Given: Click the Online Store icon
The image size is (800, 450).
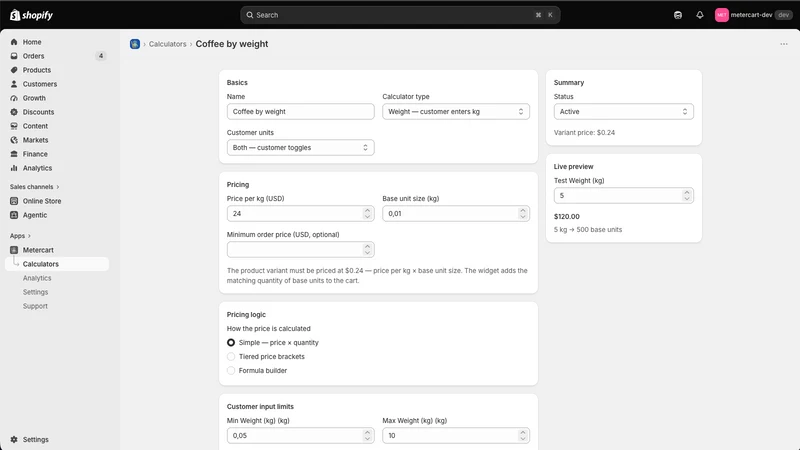Looking at the screenshot, I should point(14,201).
